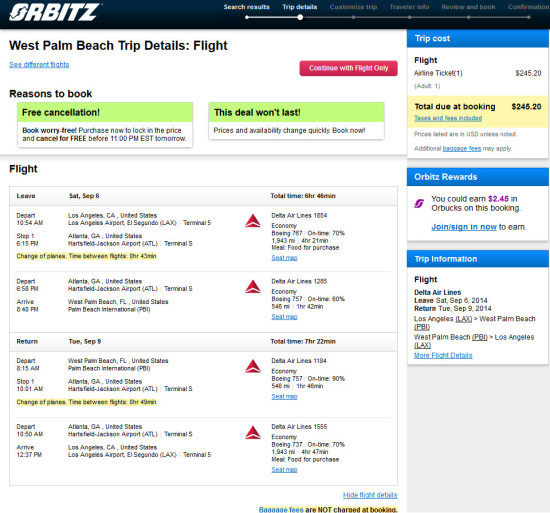
Task: Collapse with Hide flight details
Action: tap(370, 495)
